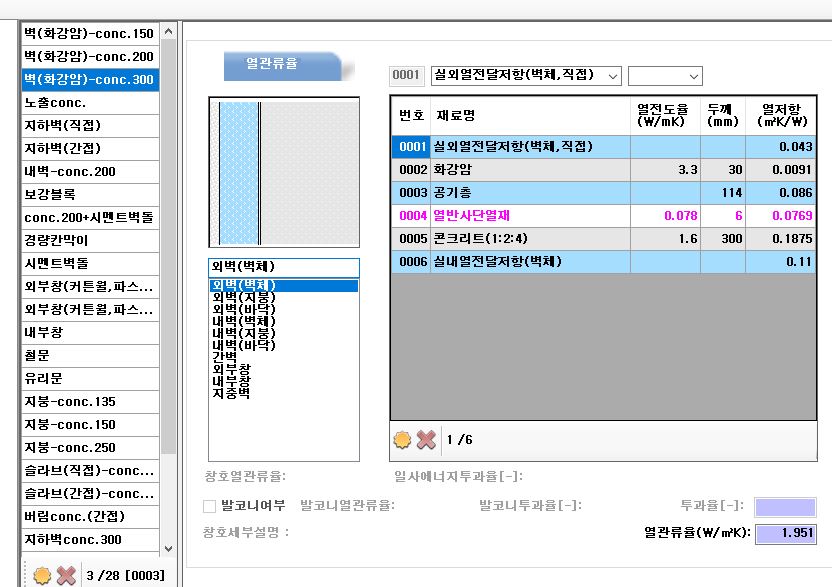Viewport: 832px width, 587px height.
Task: Click the wall cross-section preview image
Action: point(283,172)
